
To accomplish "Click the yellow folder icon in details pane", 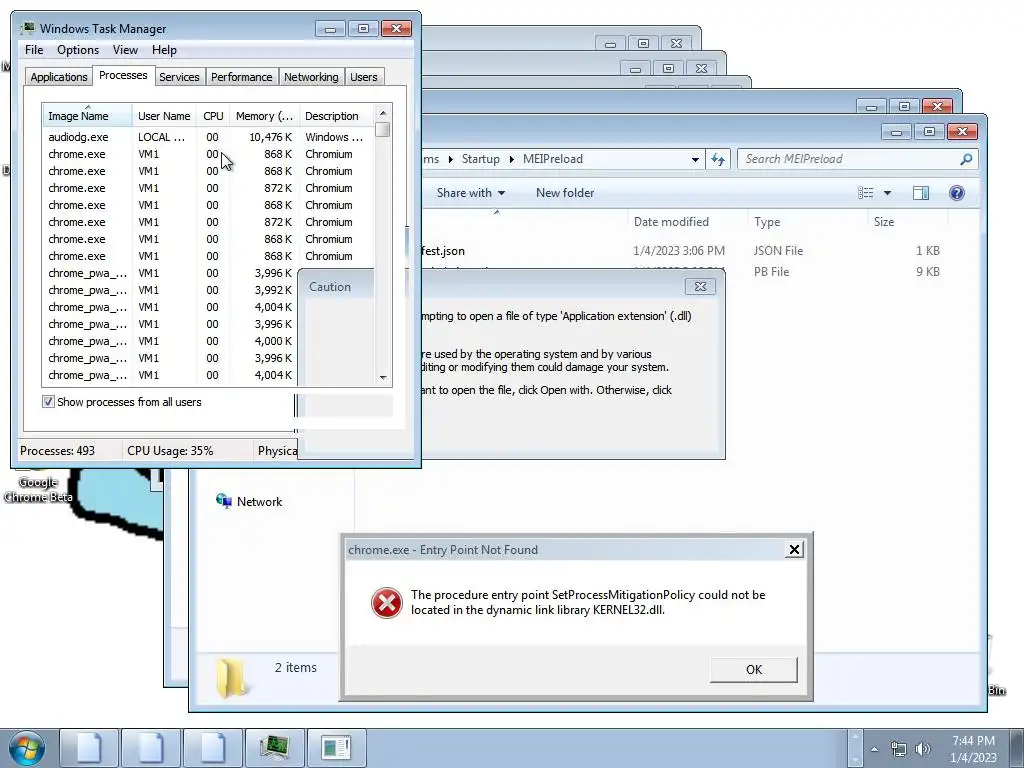I will click(231, 677).
